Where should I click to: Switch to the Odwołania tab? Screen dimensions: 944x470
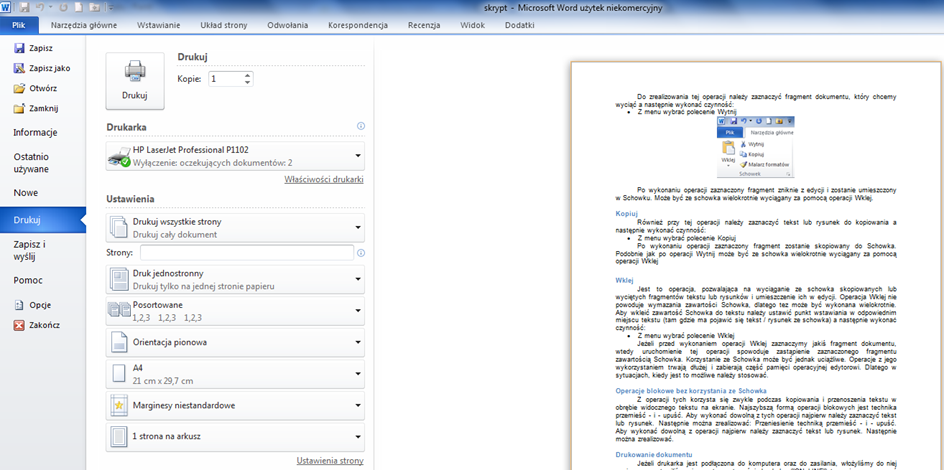pyautogui.click(x=288, y=25)
